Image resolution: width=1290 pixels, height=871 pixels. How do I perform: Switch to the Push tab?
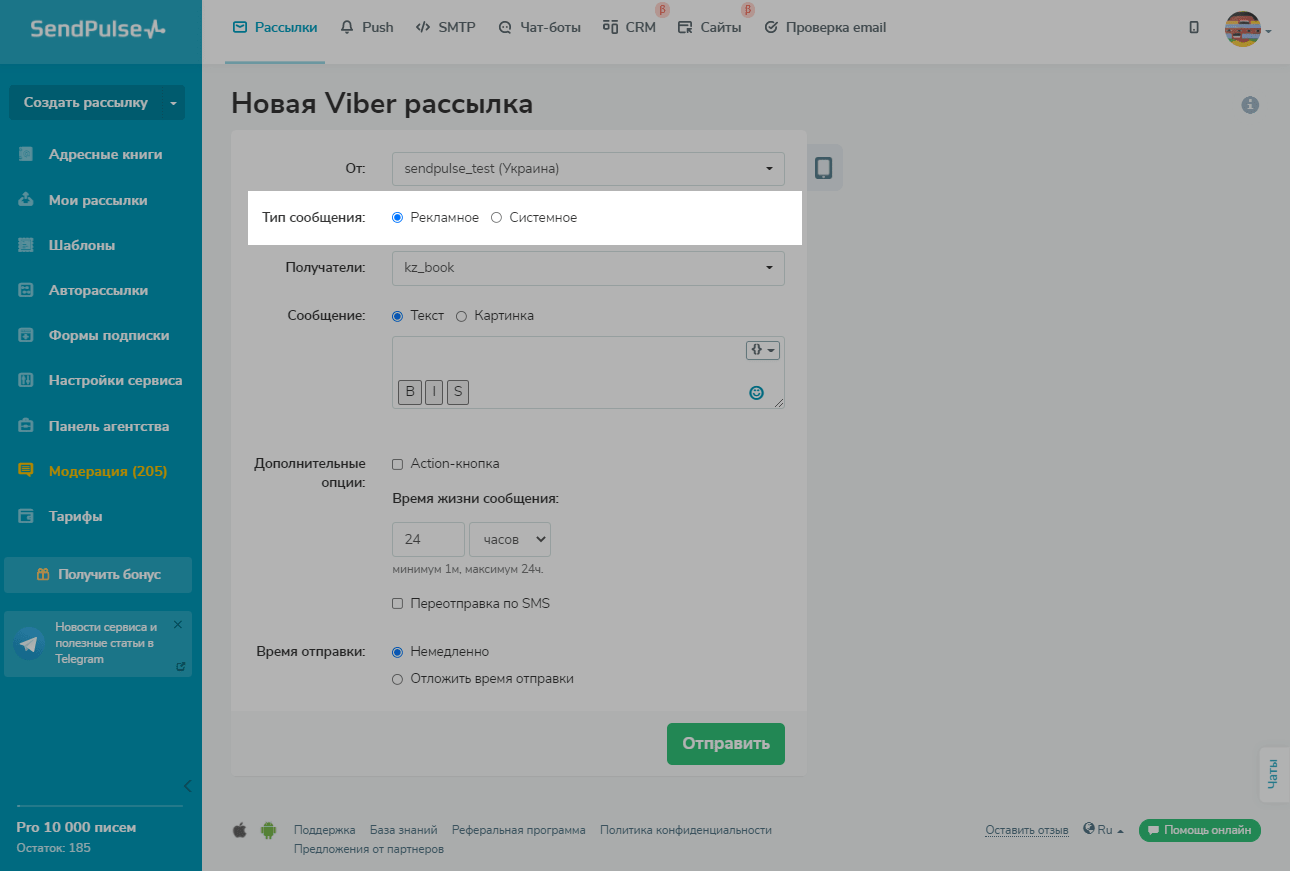click(x=367, y=28)
